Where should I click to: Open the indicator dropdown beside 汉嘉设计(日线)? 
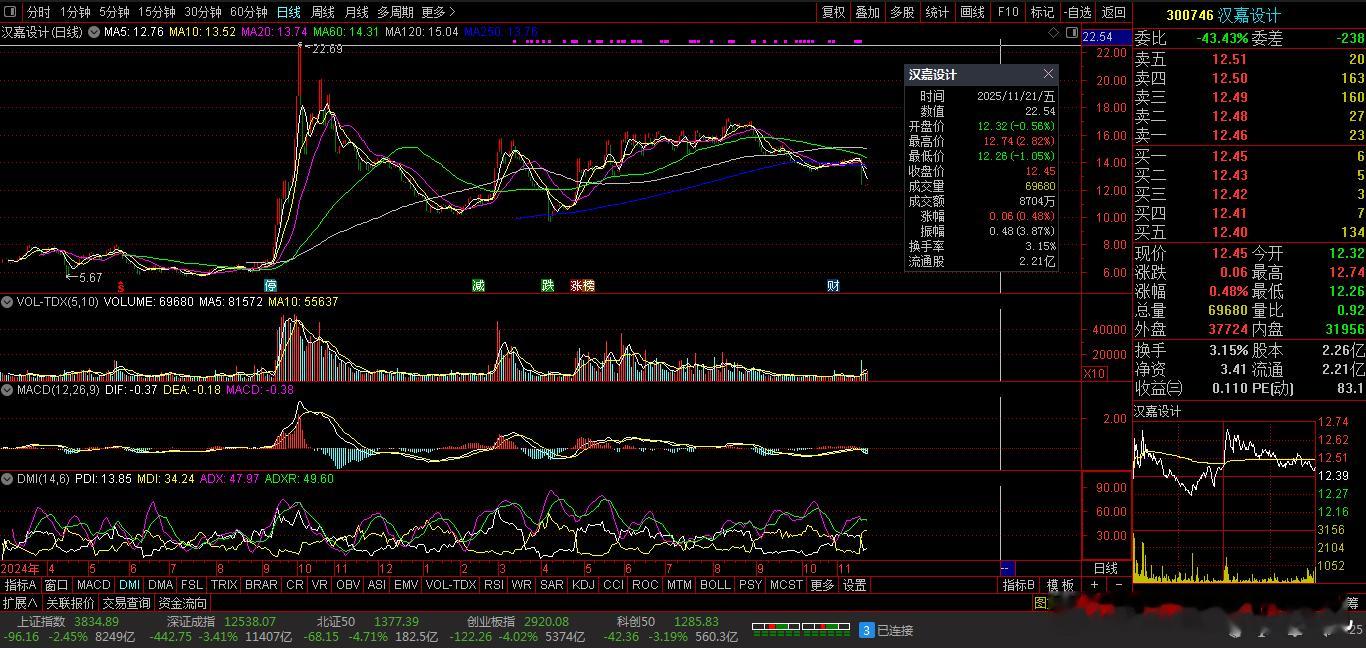click(x=94, y=32)
